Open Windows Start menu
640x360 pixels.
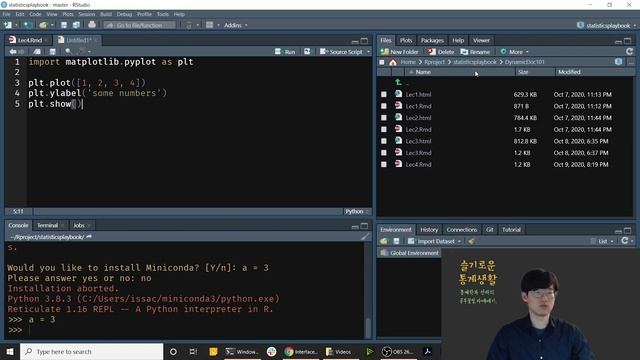(10, 351)
